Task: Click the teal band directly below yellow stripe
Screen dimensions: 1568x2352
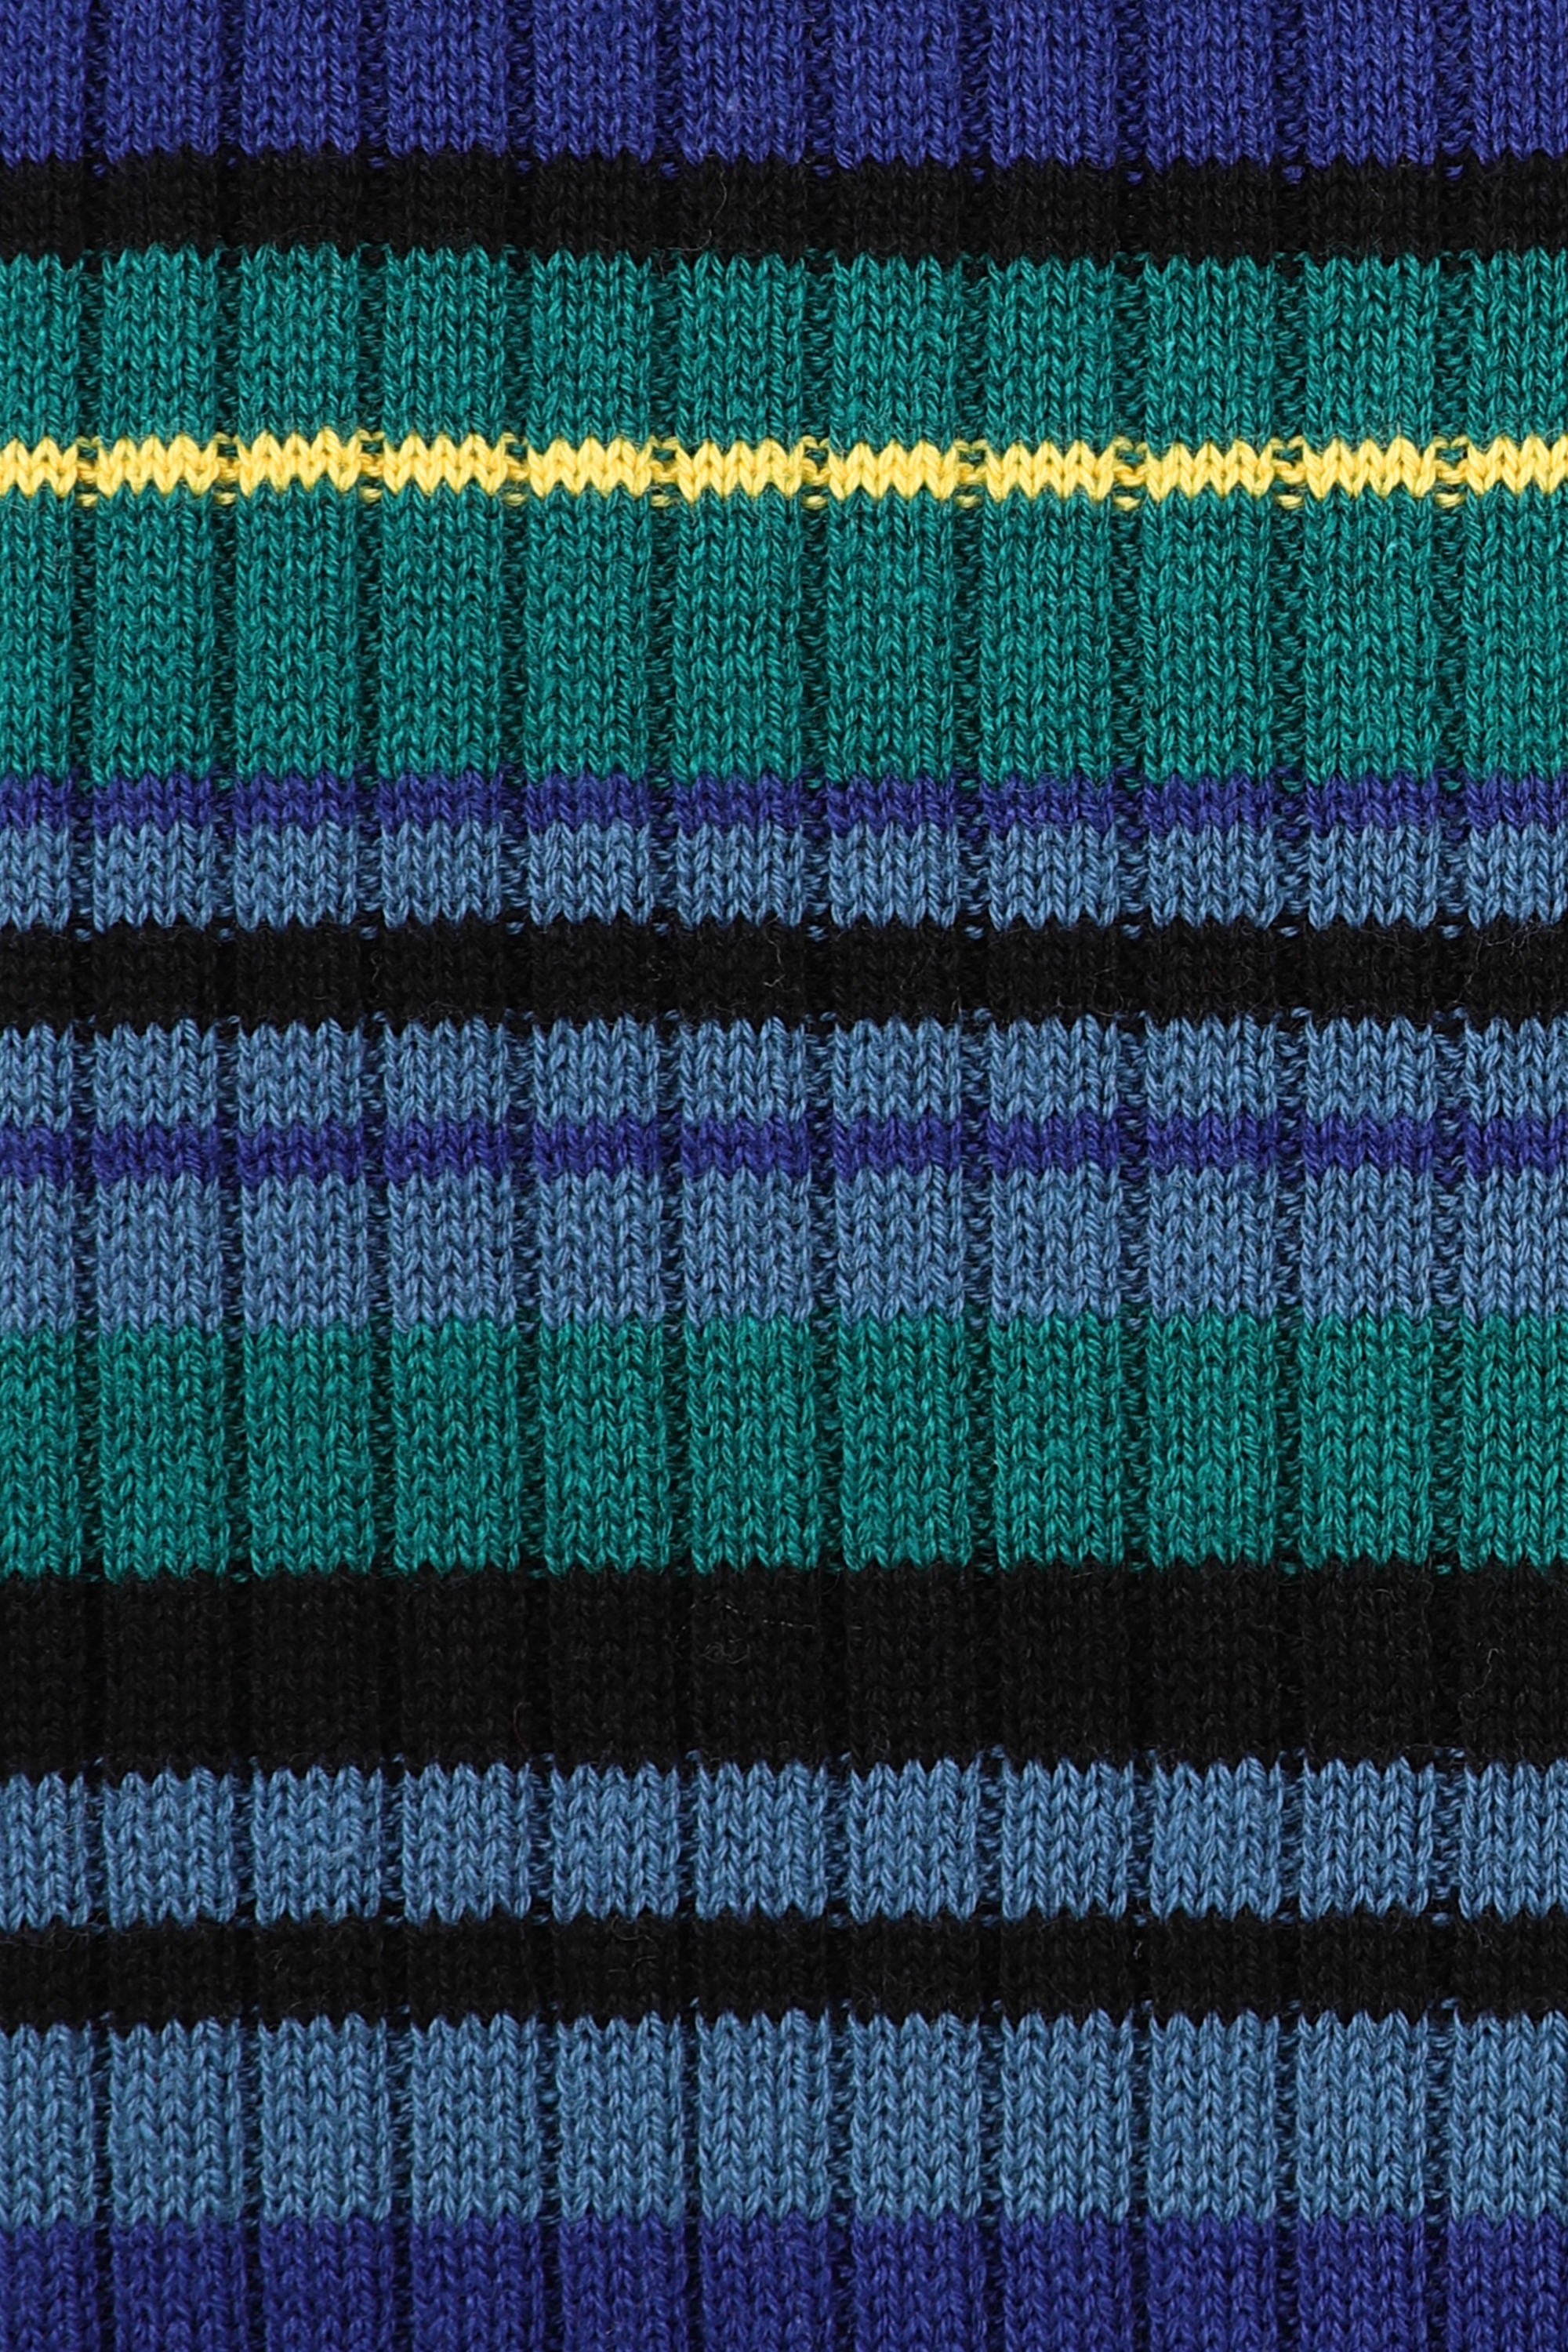Action: pyautogui.click(x=784, y=630)
